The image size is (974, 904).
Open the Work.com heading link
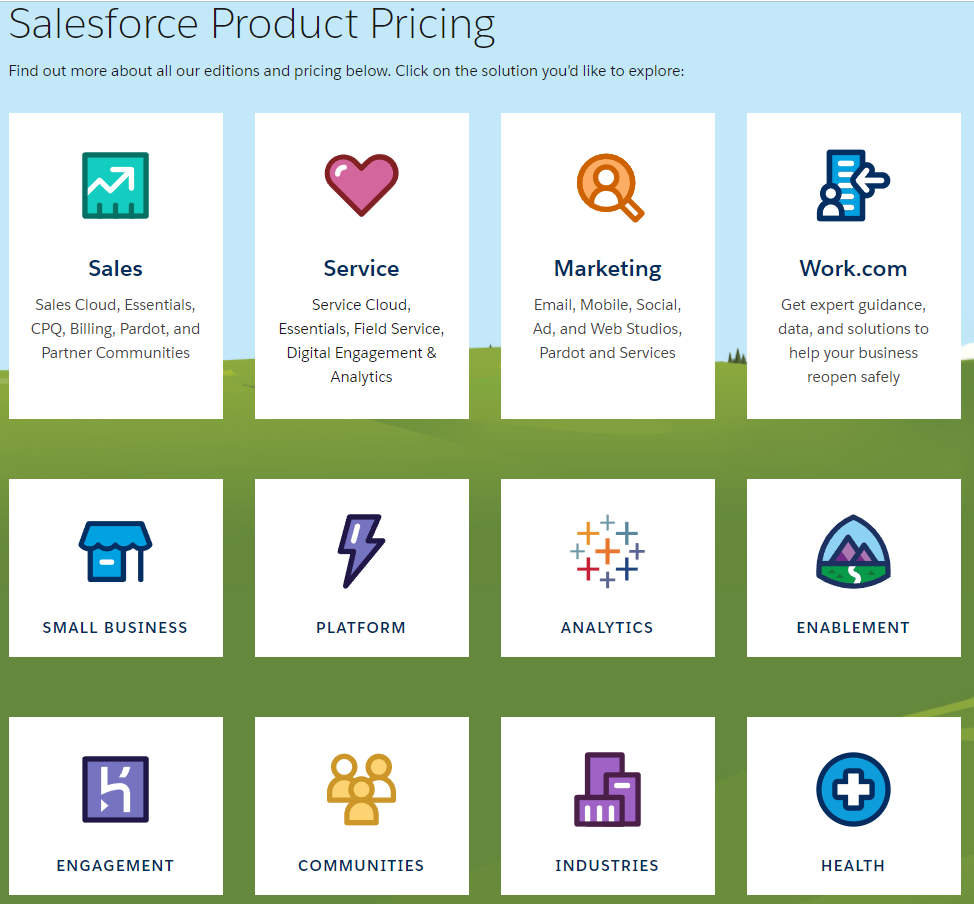pos(853,268)
